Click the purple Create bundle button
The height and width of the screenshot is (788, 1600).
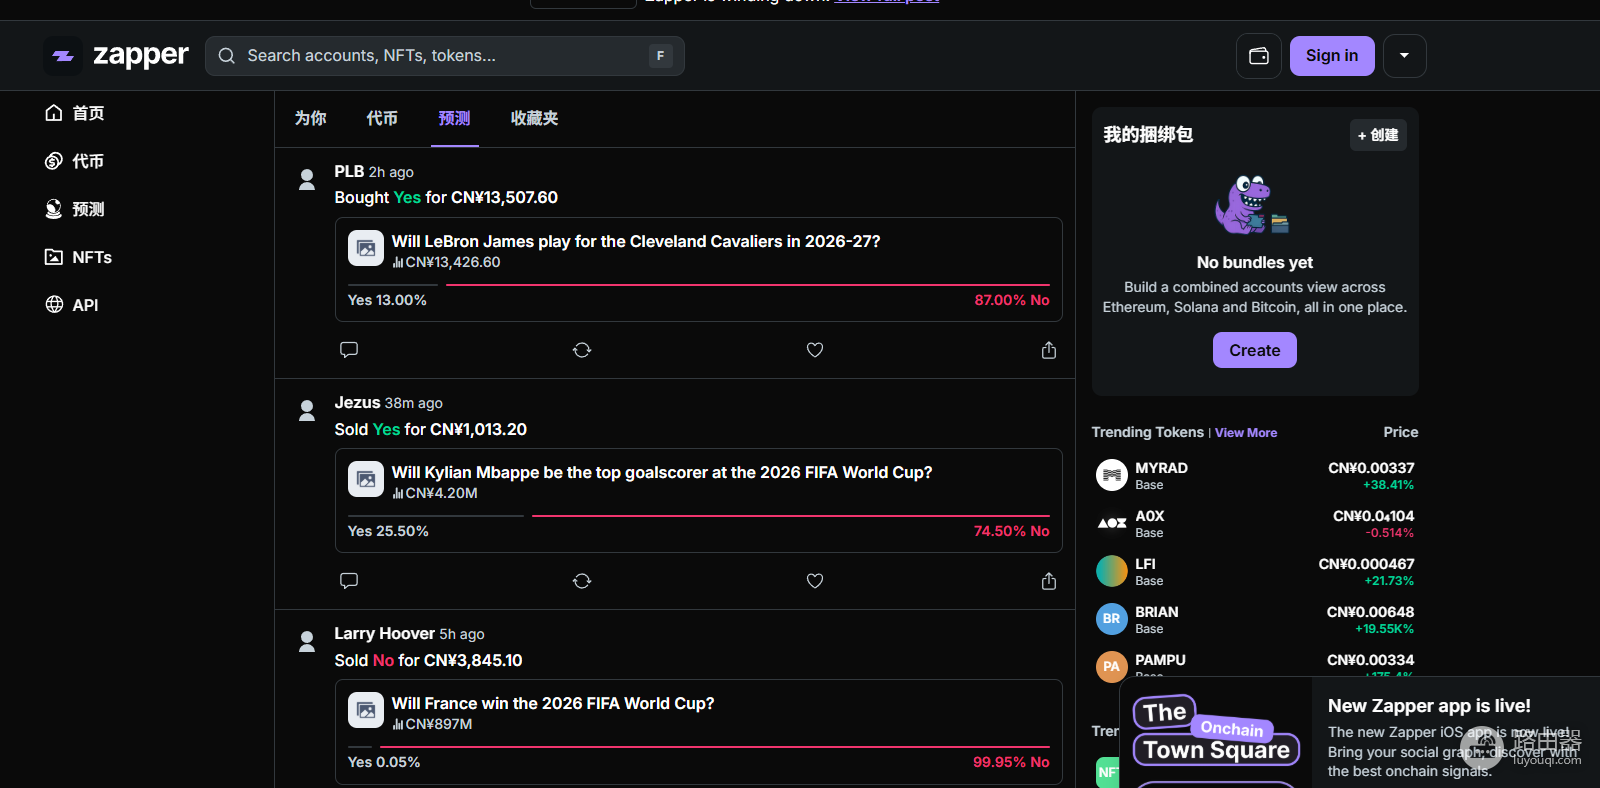coord(1254,350)
